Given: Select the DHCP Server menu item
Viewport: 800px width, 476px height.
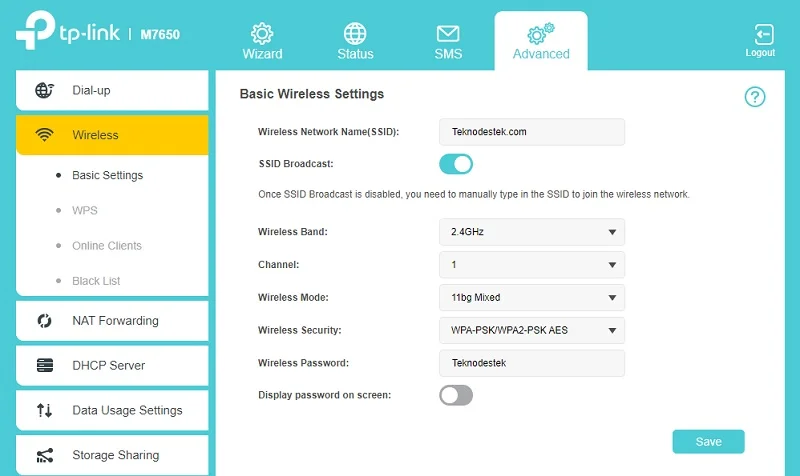Looking at the screenshot, I should click(108, 366).
